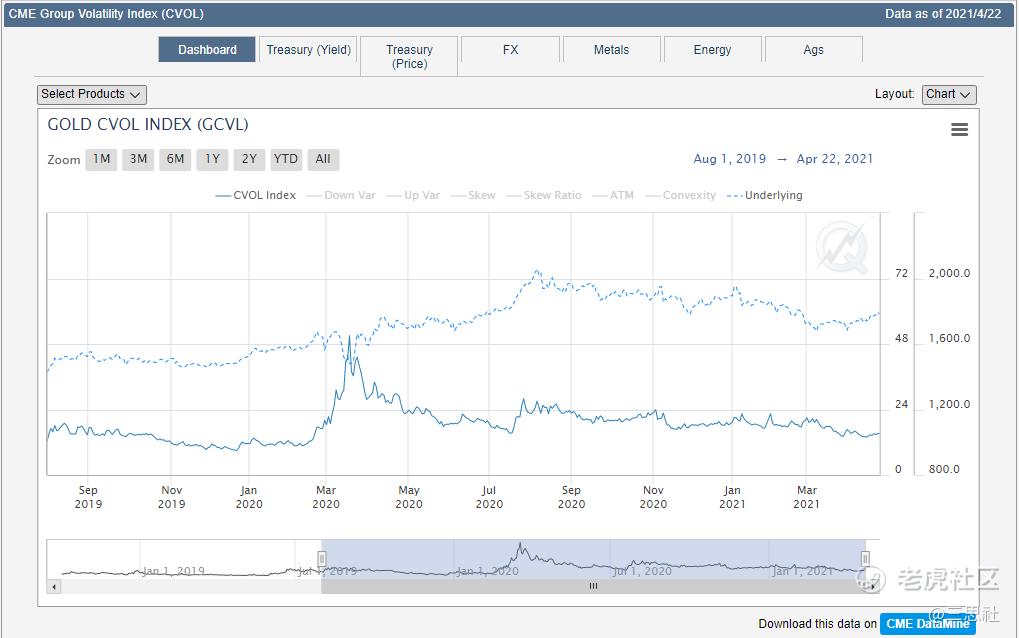Click the GOLD CVOL INDEX (GCVL) title
The image size is (1019, 638).
click(x=148, y=125)
